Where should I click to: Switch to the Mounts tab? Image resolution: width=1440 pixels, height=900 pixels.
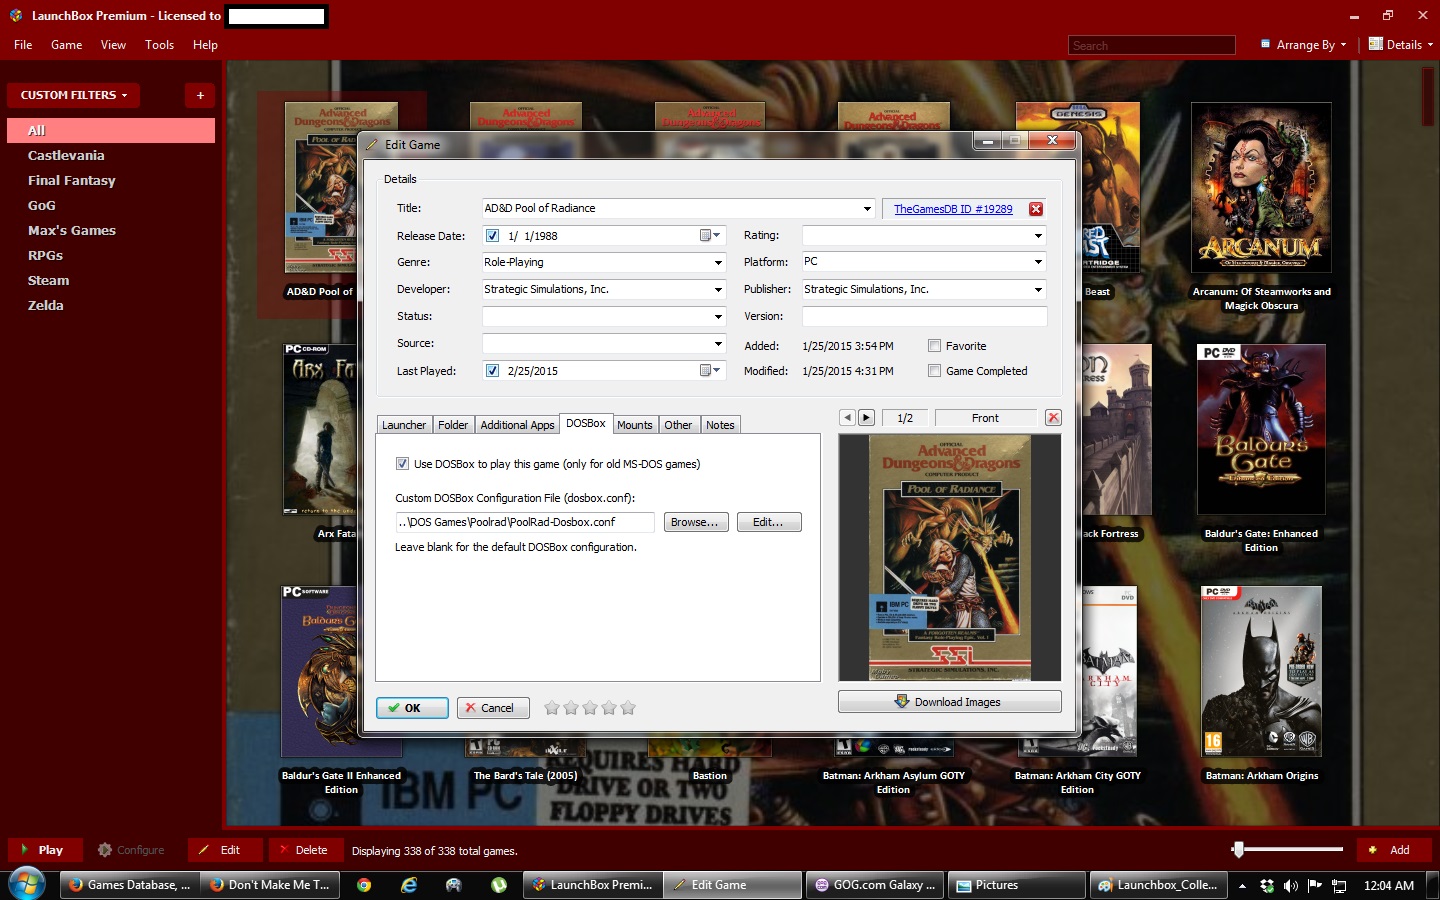[x=634, y=425]
